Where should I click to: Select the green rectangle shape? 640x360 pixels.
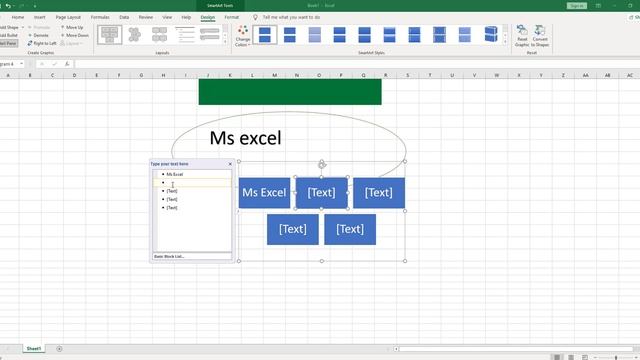click(x=290, y=92)
